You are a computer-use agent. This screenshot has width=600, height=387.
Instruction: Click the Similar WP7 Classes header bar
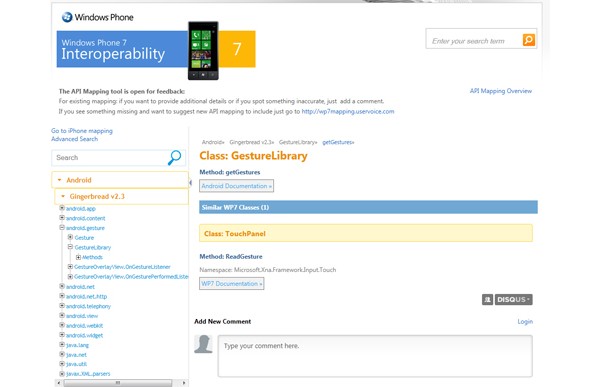coord(368,207)
